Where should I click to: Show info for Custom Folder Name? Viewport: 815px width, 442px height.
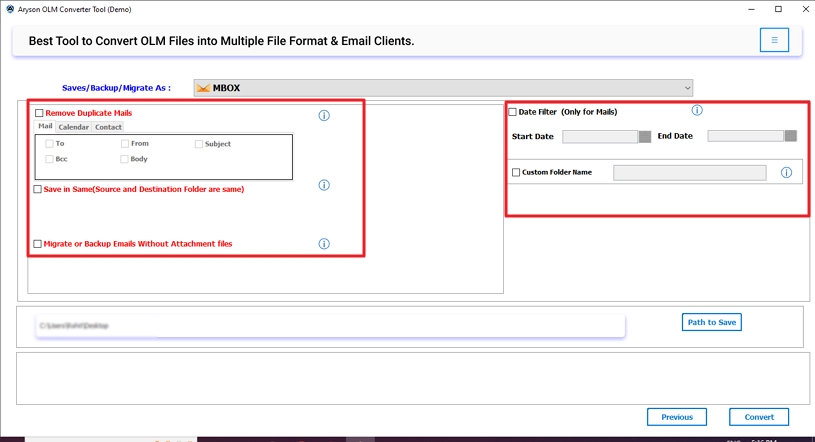[786, 173]
